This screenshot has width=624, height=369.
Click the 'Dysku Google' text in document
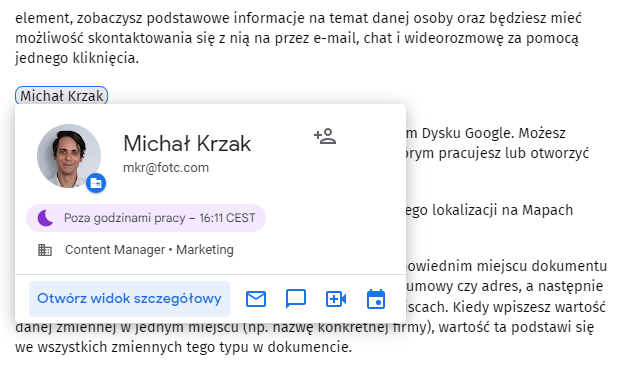[x=467, y=133]
